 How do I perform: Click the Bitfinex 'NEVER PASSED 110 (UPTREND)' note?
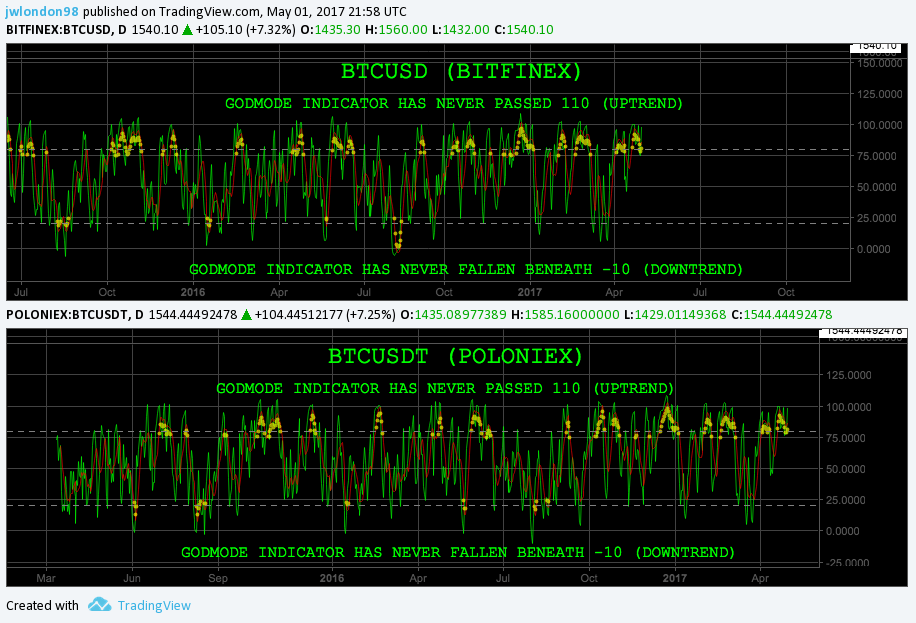point(454,103)
